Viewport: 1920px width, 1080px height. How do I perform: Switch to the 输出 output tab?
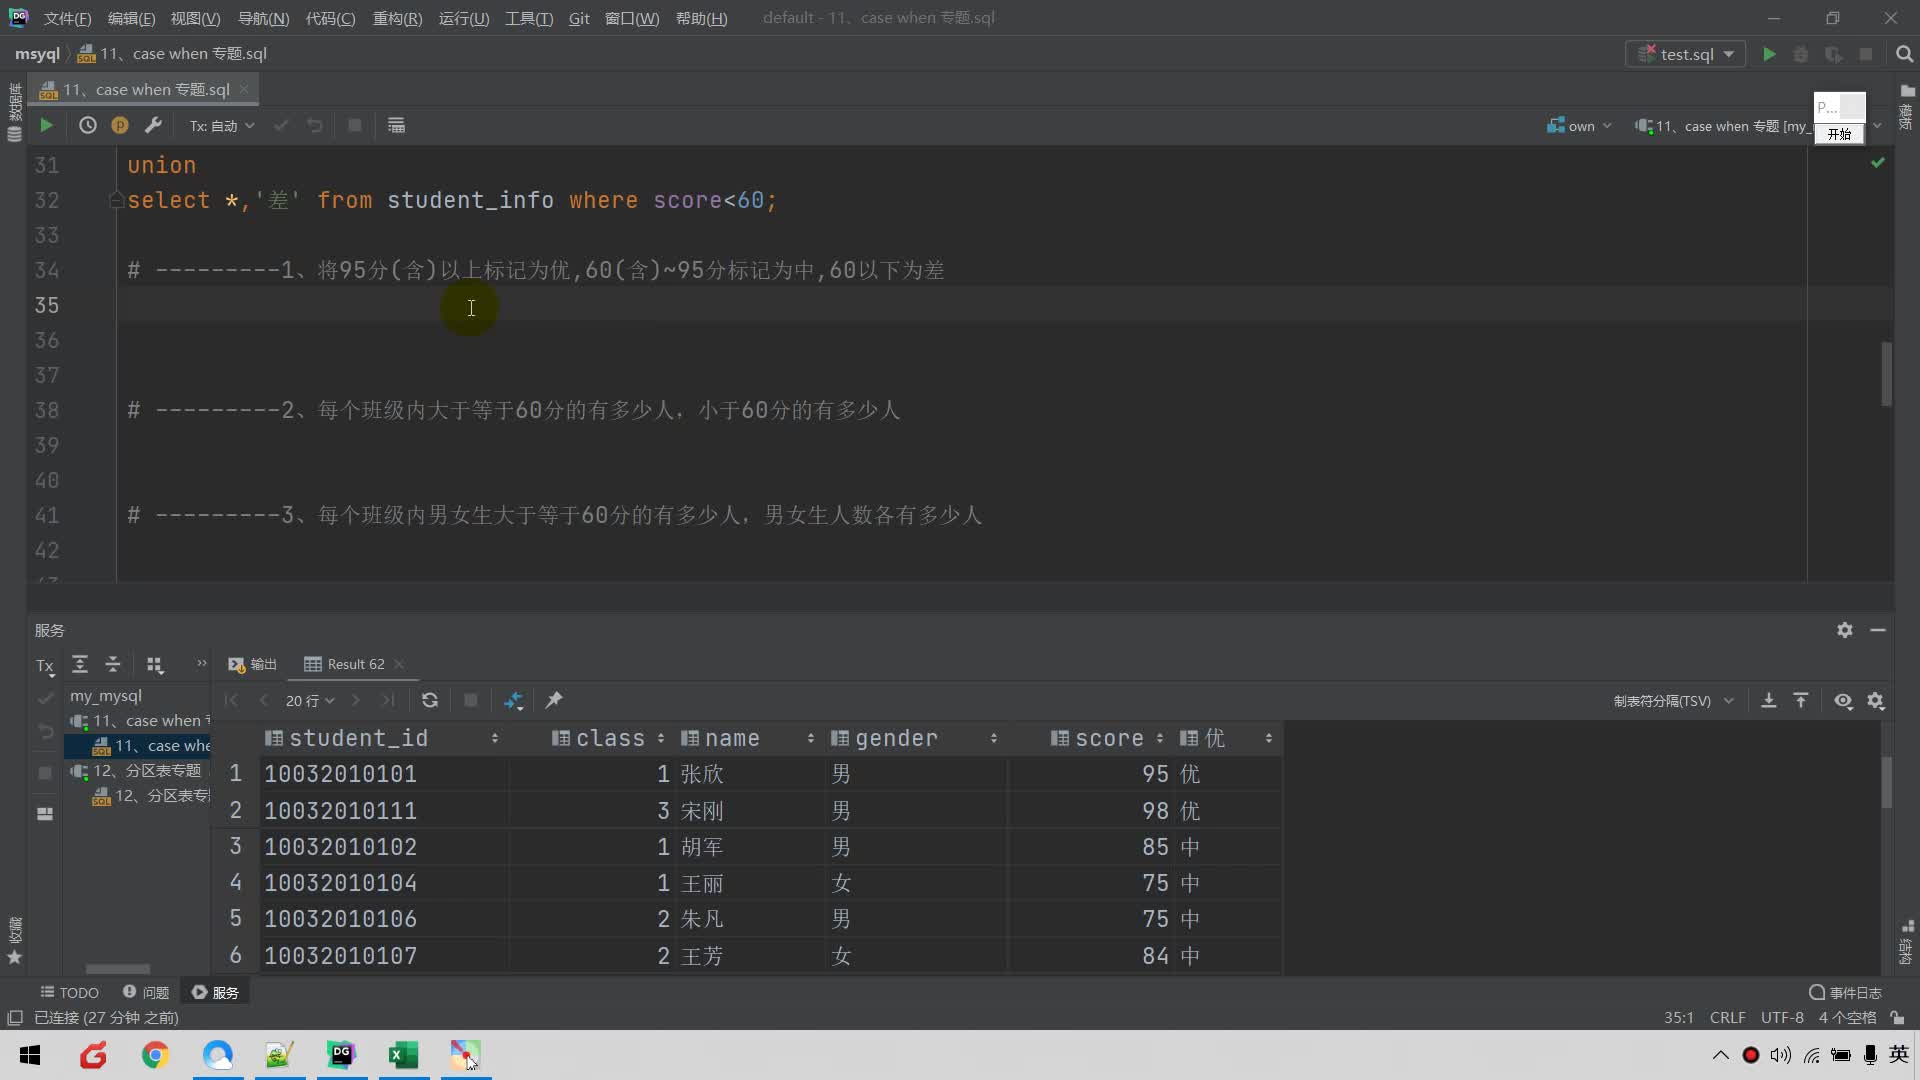click(x=252, y=664)
